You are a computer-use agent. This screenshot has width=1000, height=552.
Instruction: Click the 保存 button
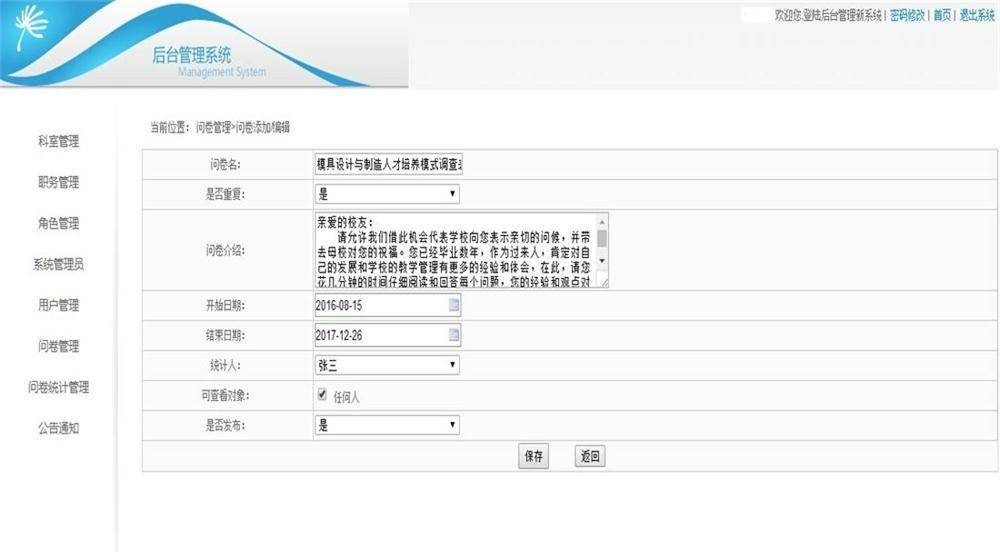[533, 456]
